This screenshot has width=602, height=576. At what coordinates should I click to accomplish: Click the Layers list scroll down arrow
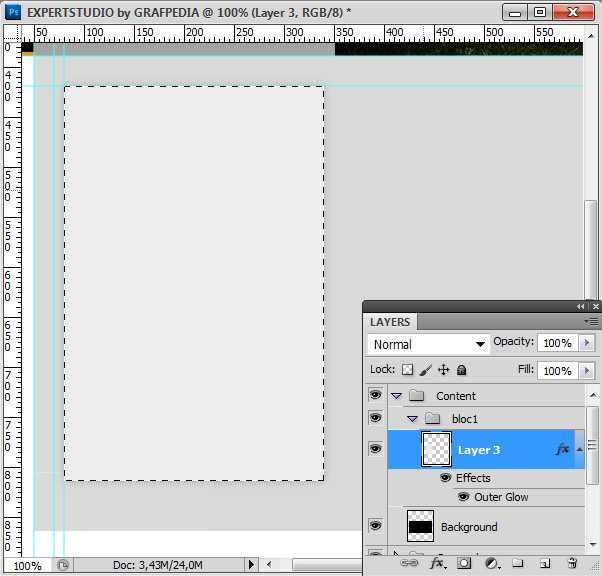pyautogui.click(x=593, y=544)
